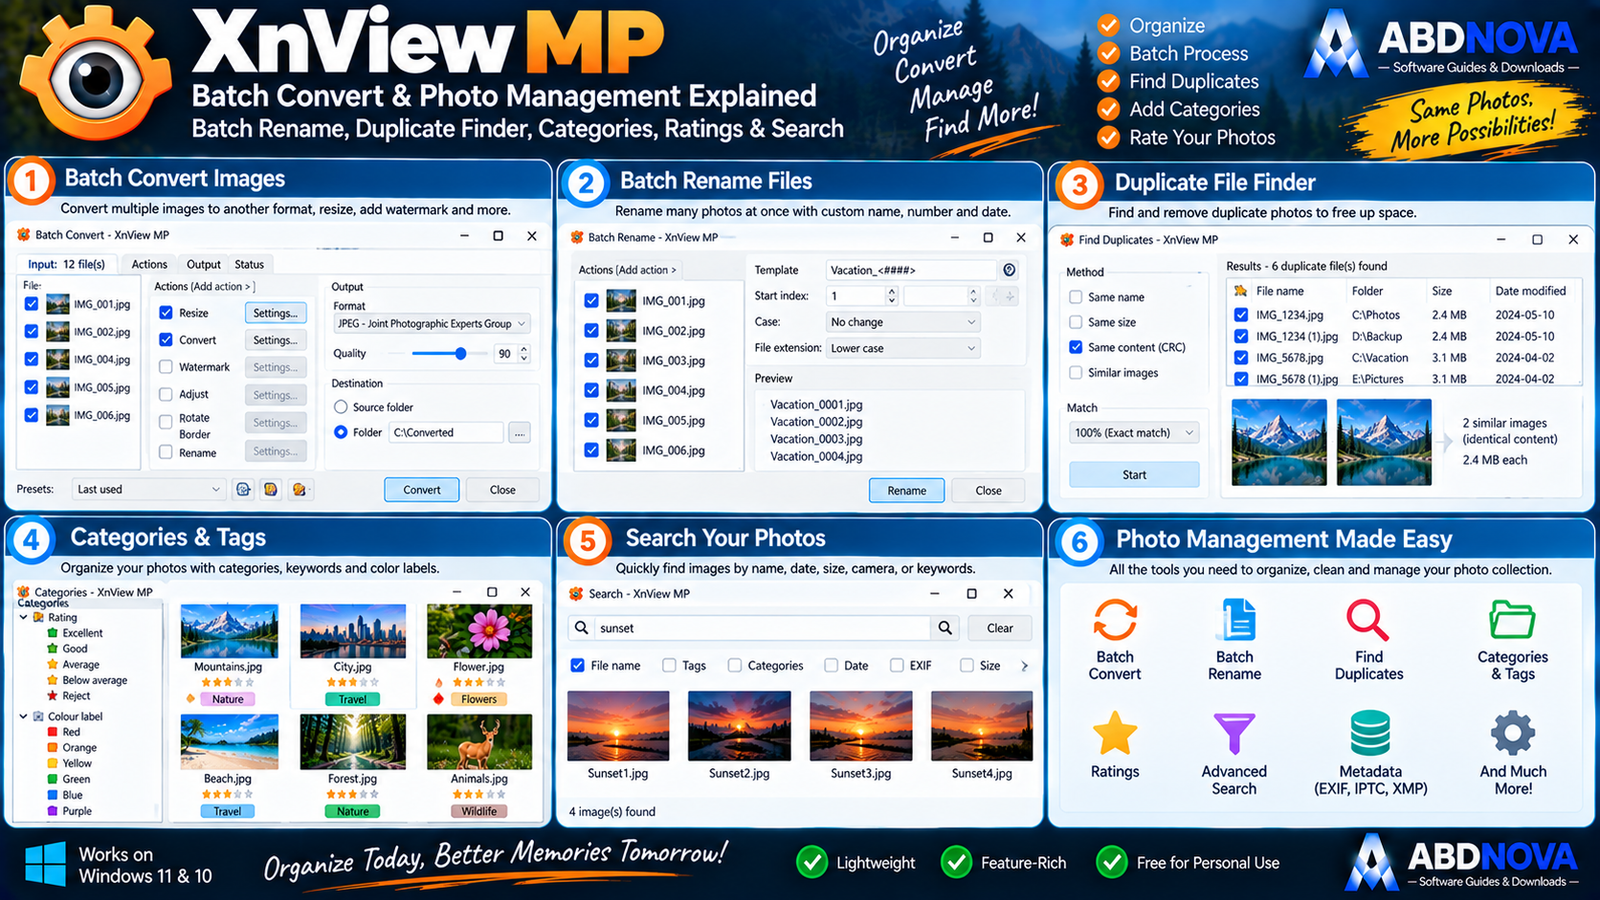Click the ABDNOVA logo at top right
The height and width of the screenshot is (900, 1600).
[x=1440, y=45]
